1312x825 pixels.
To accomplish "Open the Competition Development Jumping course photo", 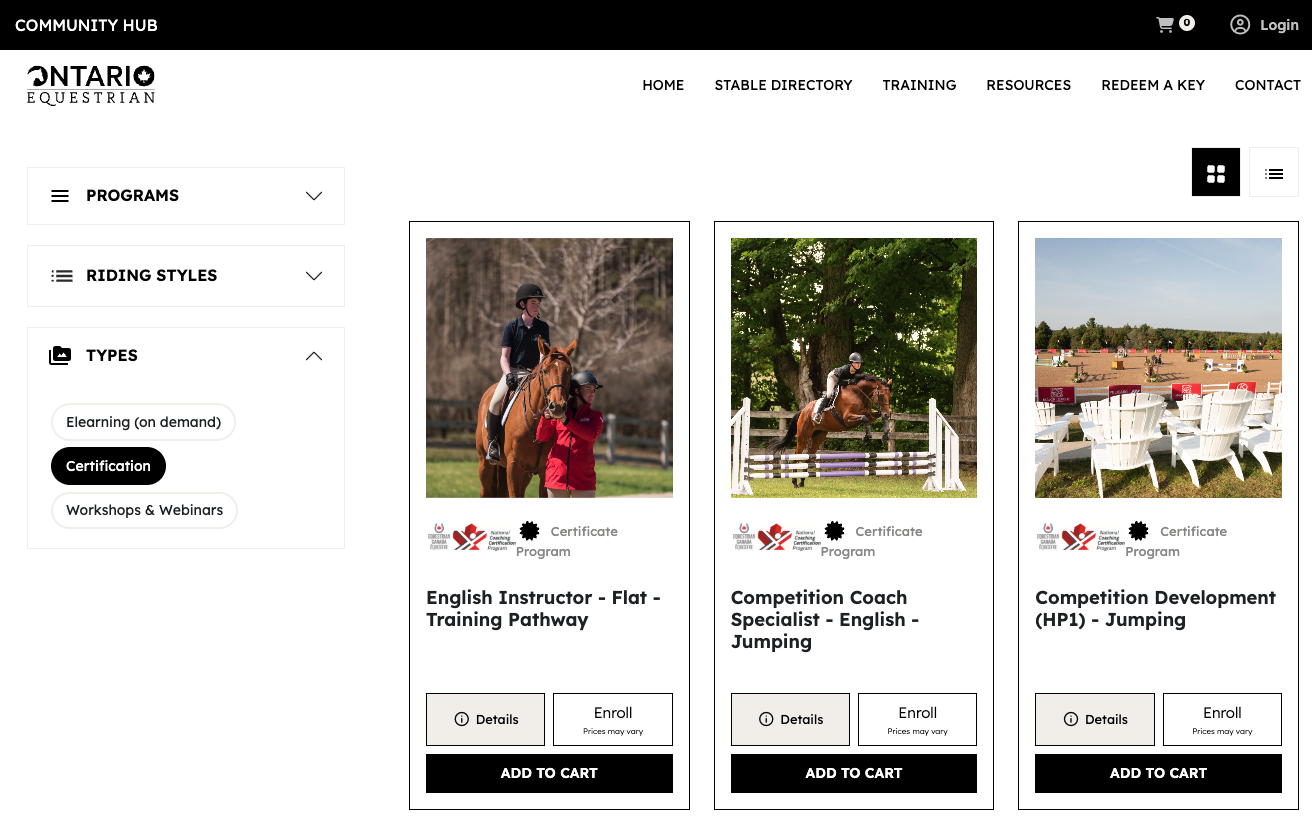I will [1158, 368].
